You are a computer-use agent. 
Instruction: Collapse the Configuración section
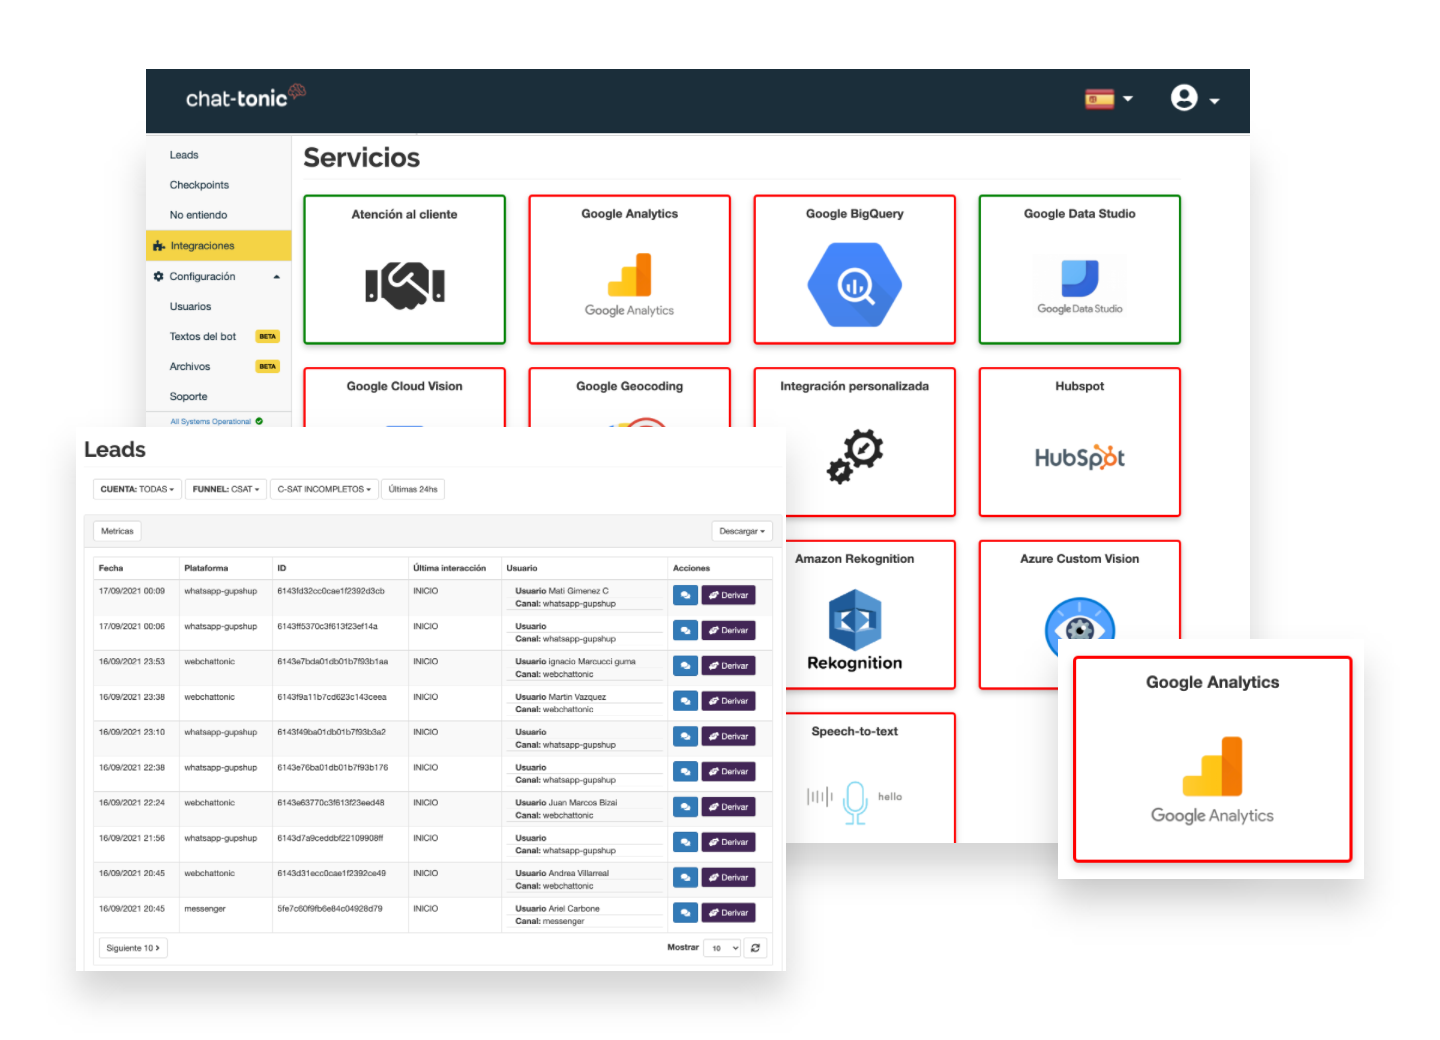[x=219, y=276]
